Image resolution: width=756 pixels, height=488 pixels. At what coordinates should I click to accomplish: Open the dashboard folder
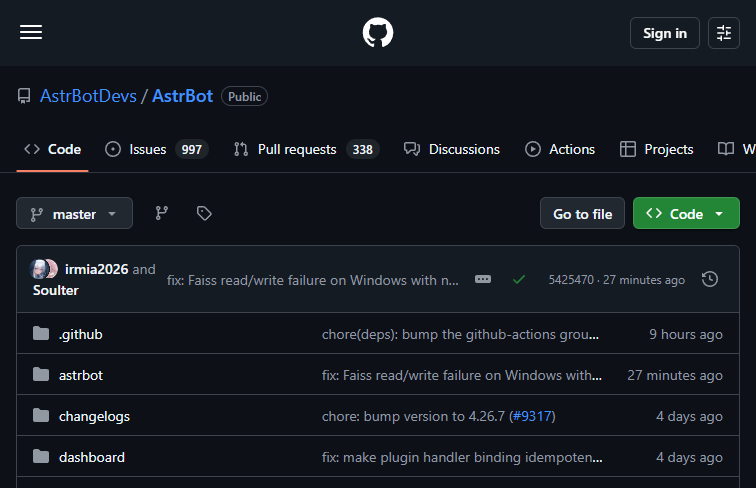coord(92,457)
